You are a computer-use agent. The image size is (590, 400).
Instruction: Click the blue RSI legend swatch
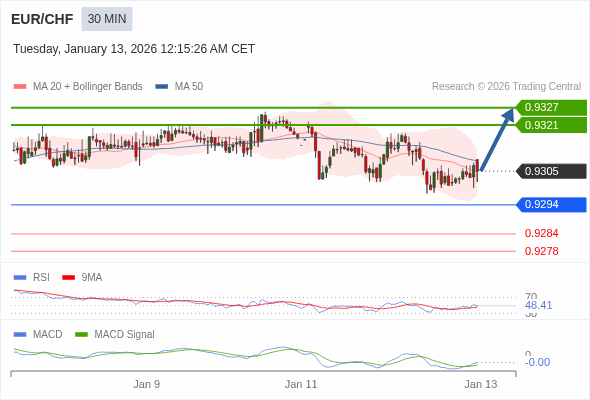point(20,278)
